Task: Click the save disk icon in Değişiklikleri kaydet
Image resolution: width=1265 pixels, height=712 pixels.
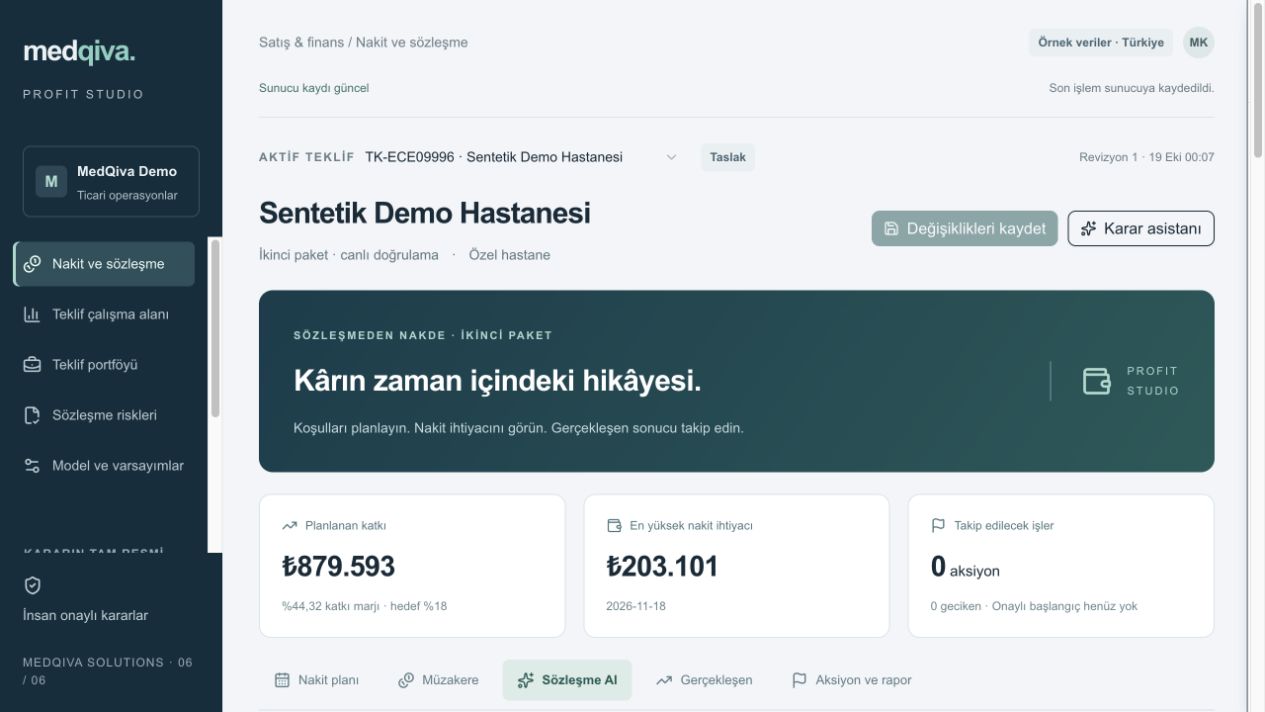Action: (891, 229)
